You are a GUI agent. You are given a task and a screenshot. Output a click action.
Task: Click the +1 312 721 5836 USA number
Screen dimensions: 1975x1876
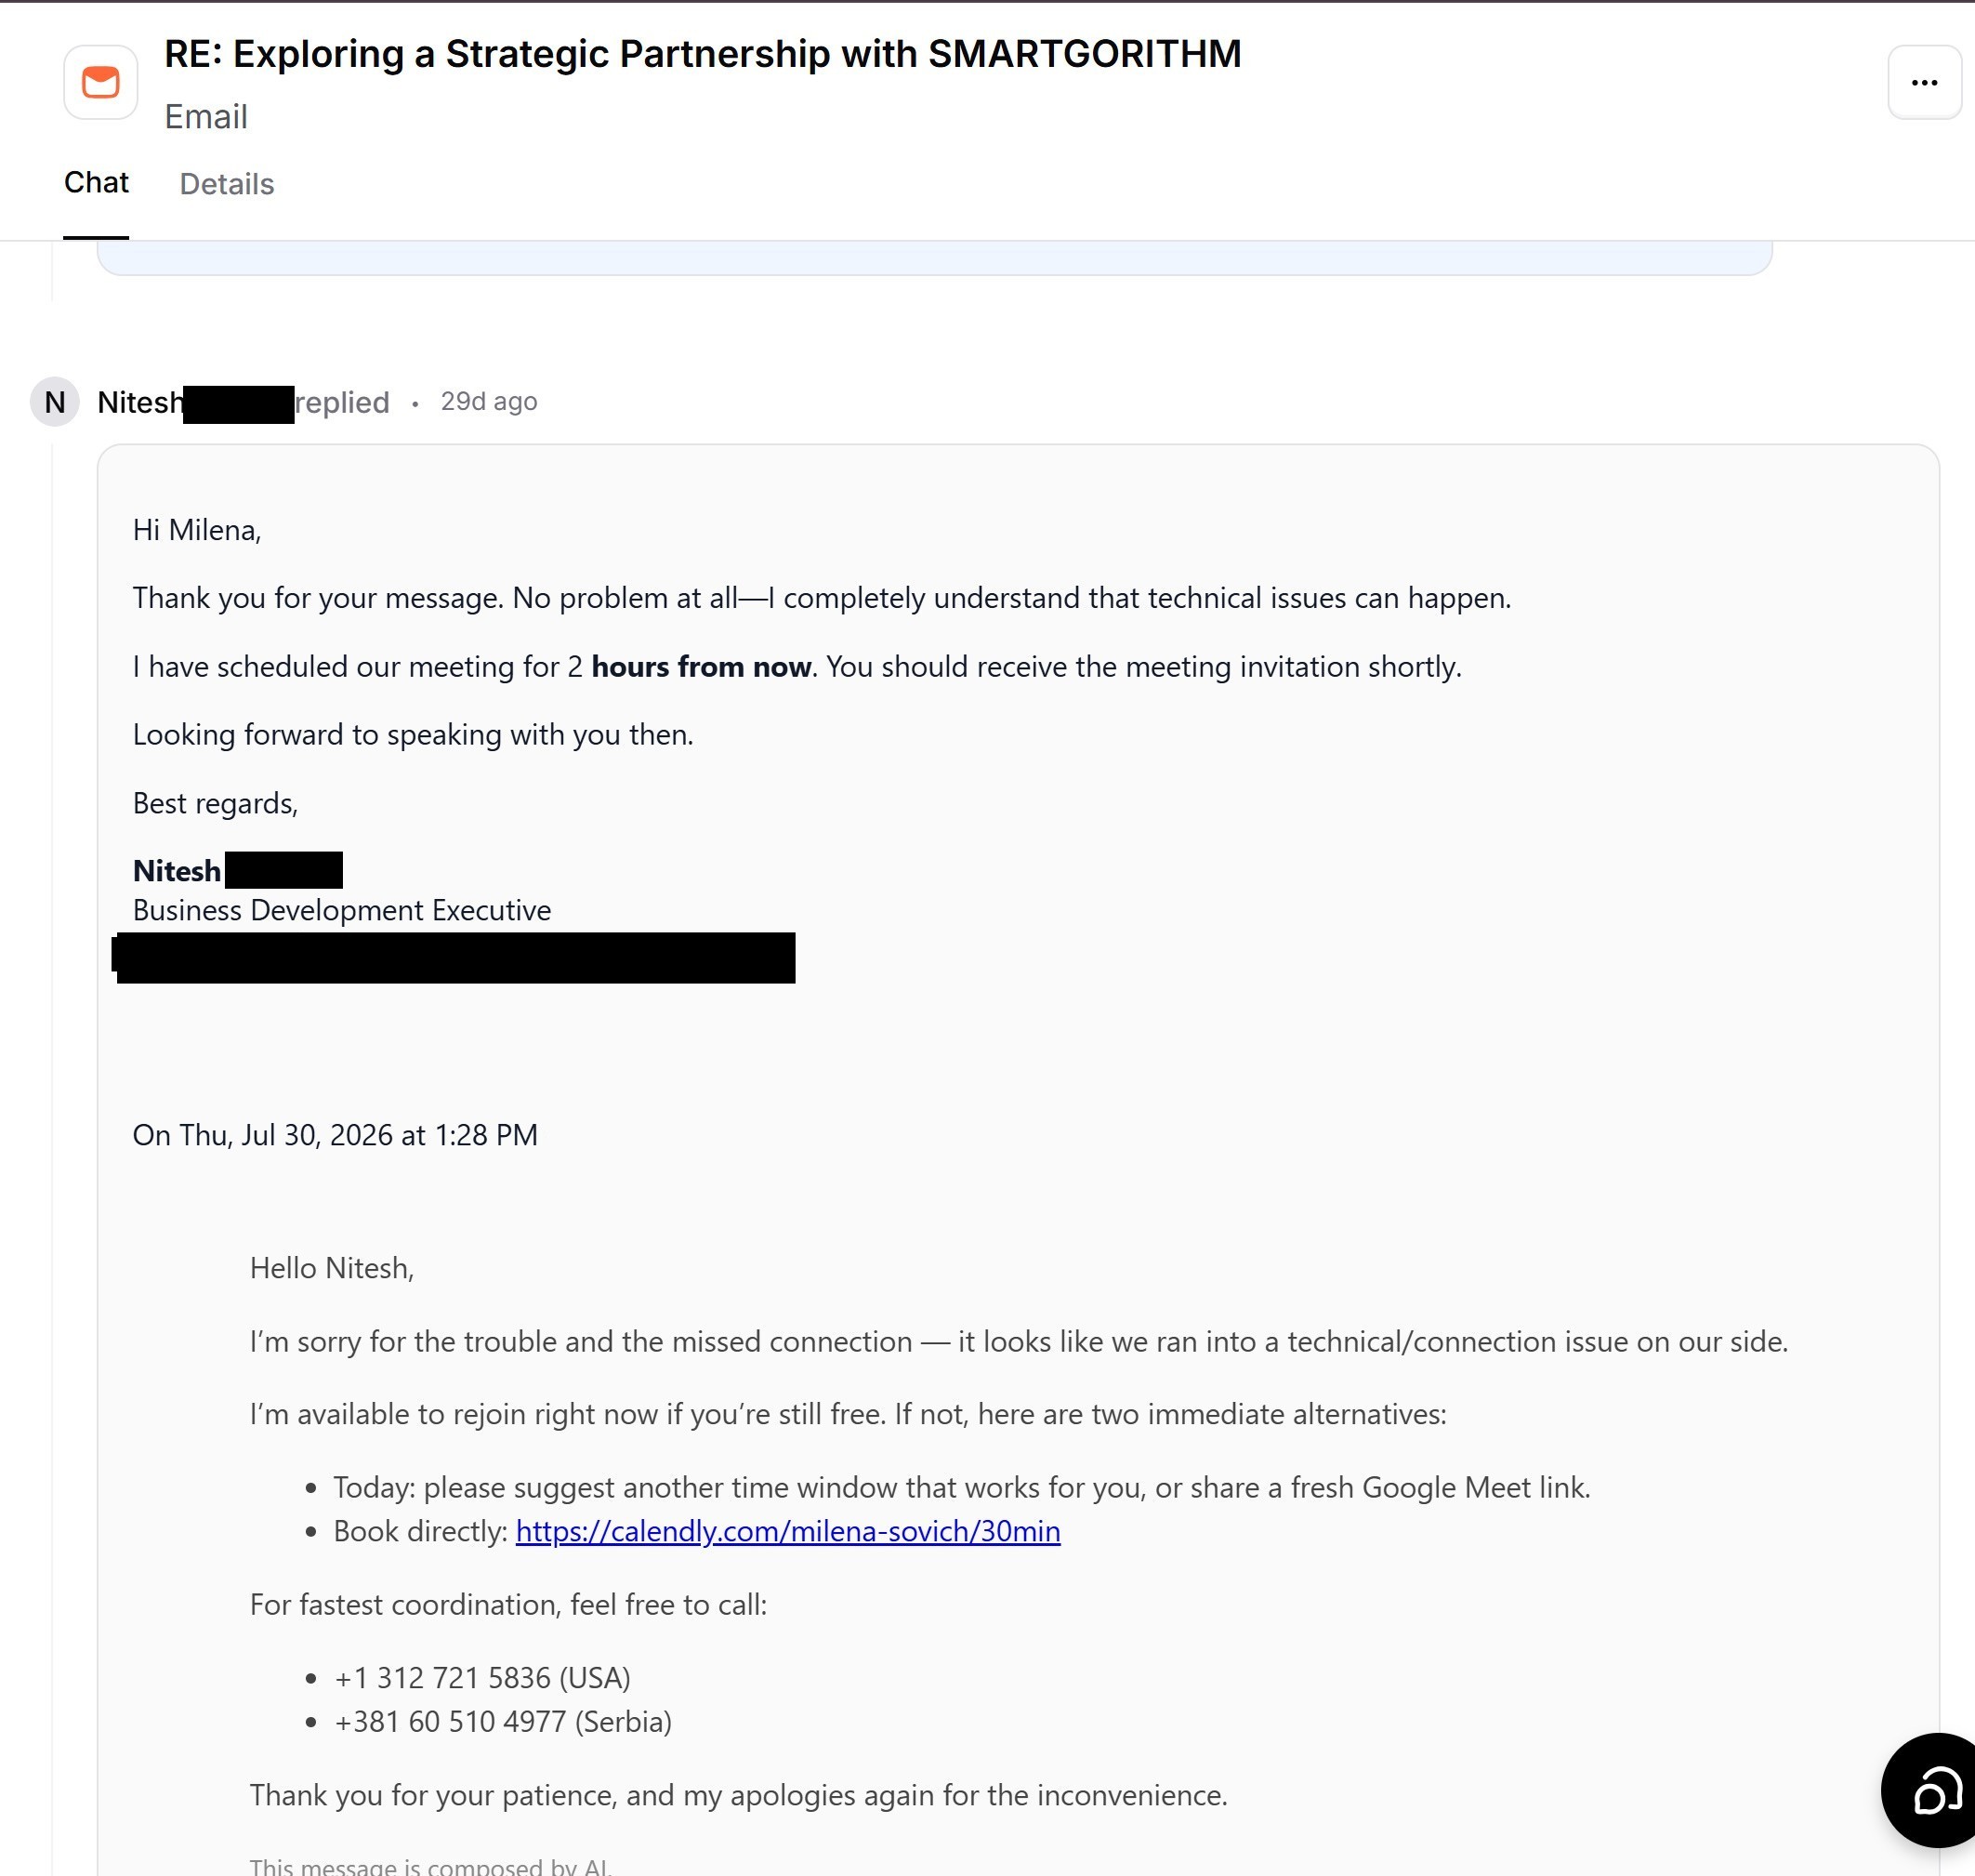pos(482,1678)
